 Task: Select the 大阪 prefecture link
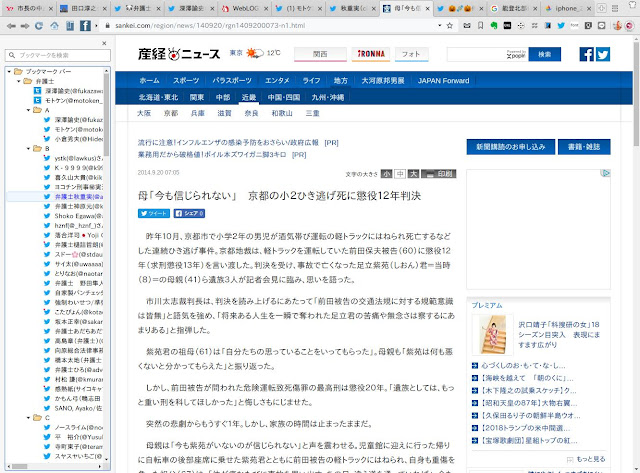click(x=144, y=113)
